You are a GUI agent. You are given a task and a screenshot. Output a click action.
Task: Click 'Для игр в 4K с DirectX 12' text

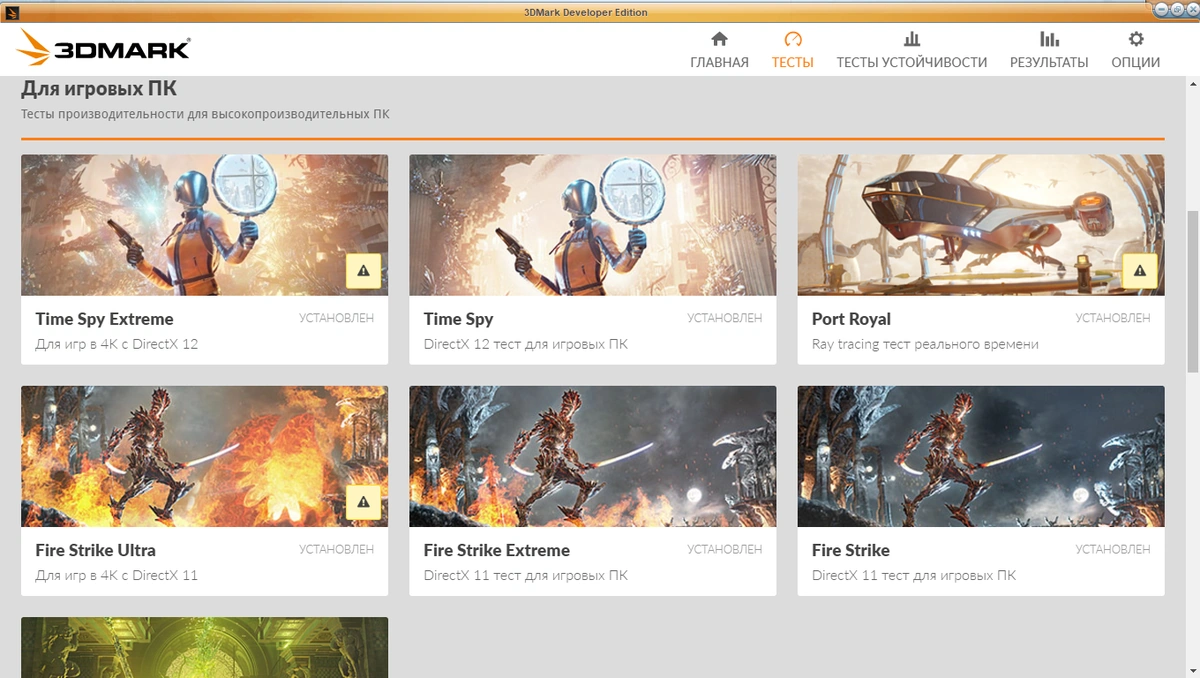tap(117, 344)
